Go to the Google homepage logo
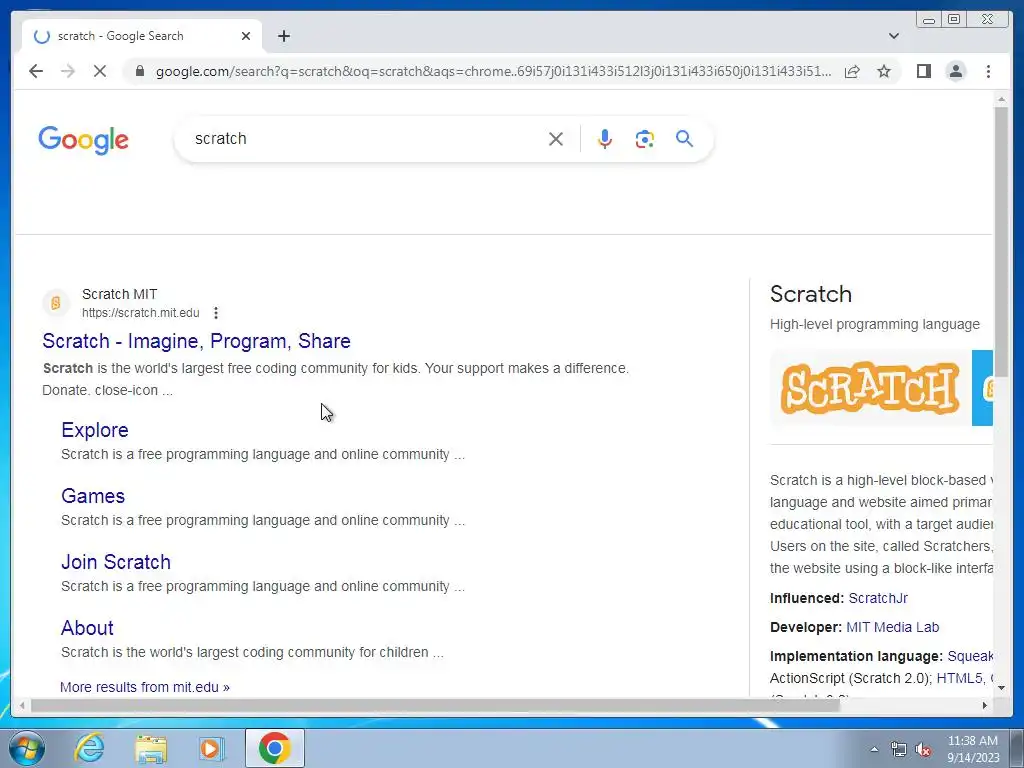The height and width of the screenshot is (768, 1024). pyautogui.click(x=84, y=140)
